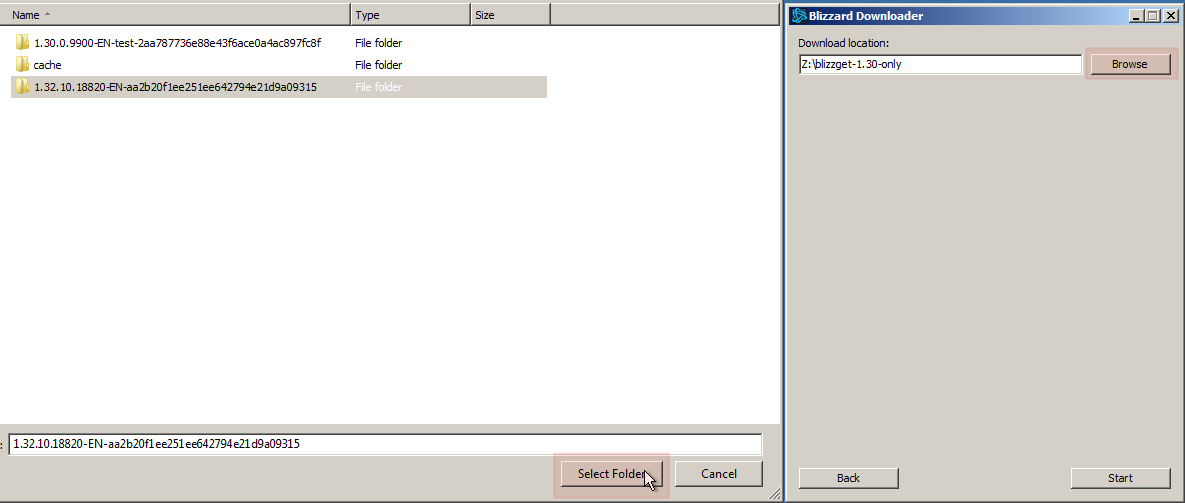Sort files by the Type column header
1185x503 pixels.
click(x=410, y=14)
